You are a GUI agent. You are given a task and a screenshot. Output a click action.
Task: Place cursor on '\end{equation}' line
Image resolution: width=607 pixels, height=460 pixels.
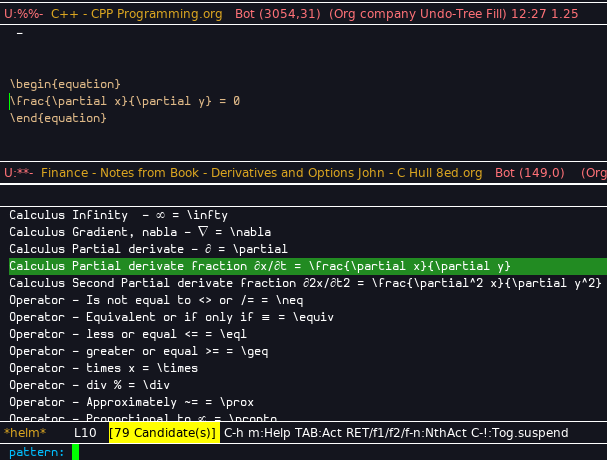click(58, 118)
